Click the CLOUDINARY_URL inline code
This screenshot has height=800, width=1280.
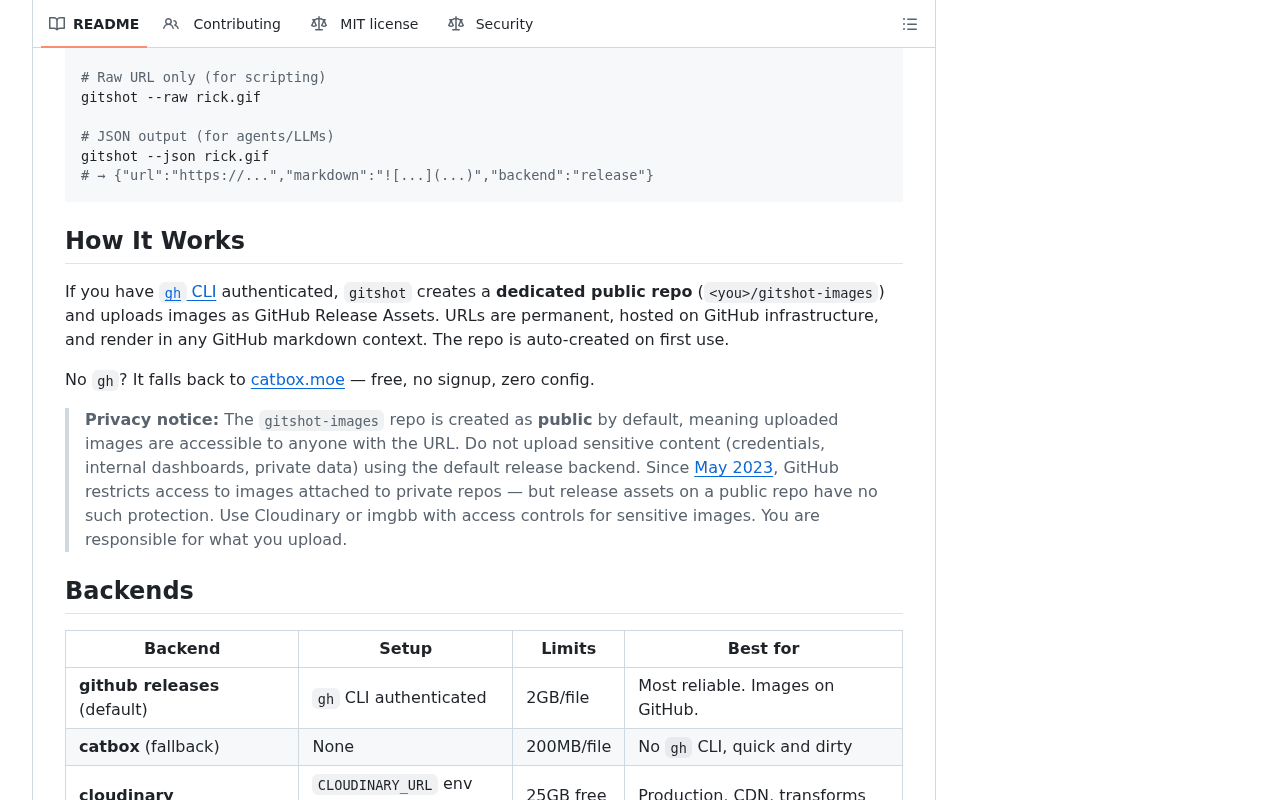[375, 785]
